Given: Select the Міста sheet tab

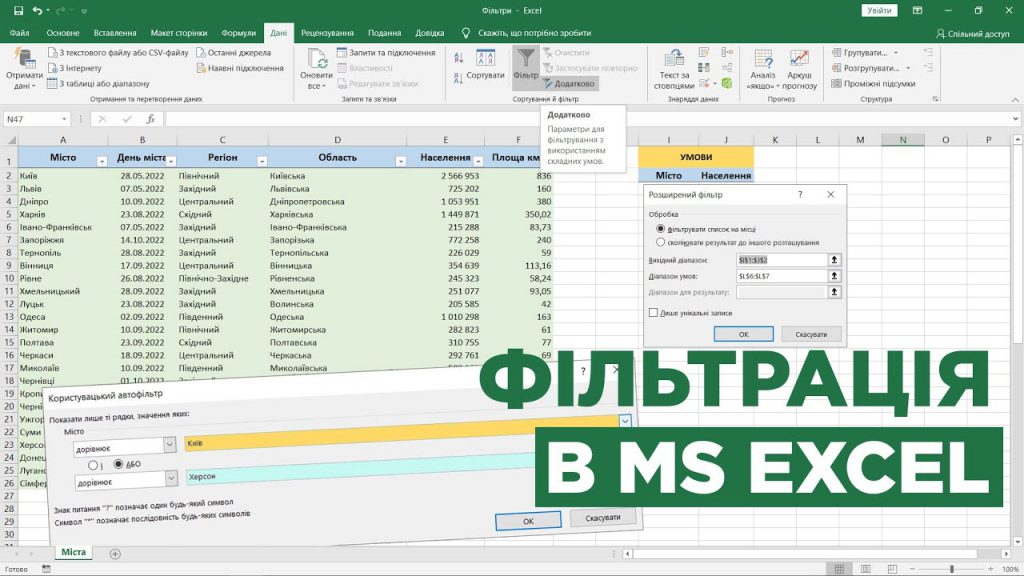Looking at the screenshot, I should coord(72,551).
